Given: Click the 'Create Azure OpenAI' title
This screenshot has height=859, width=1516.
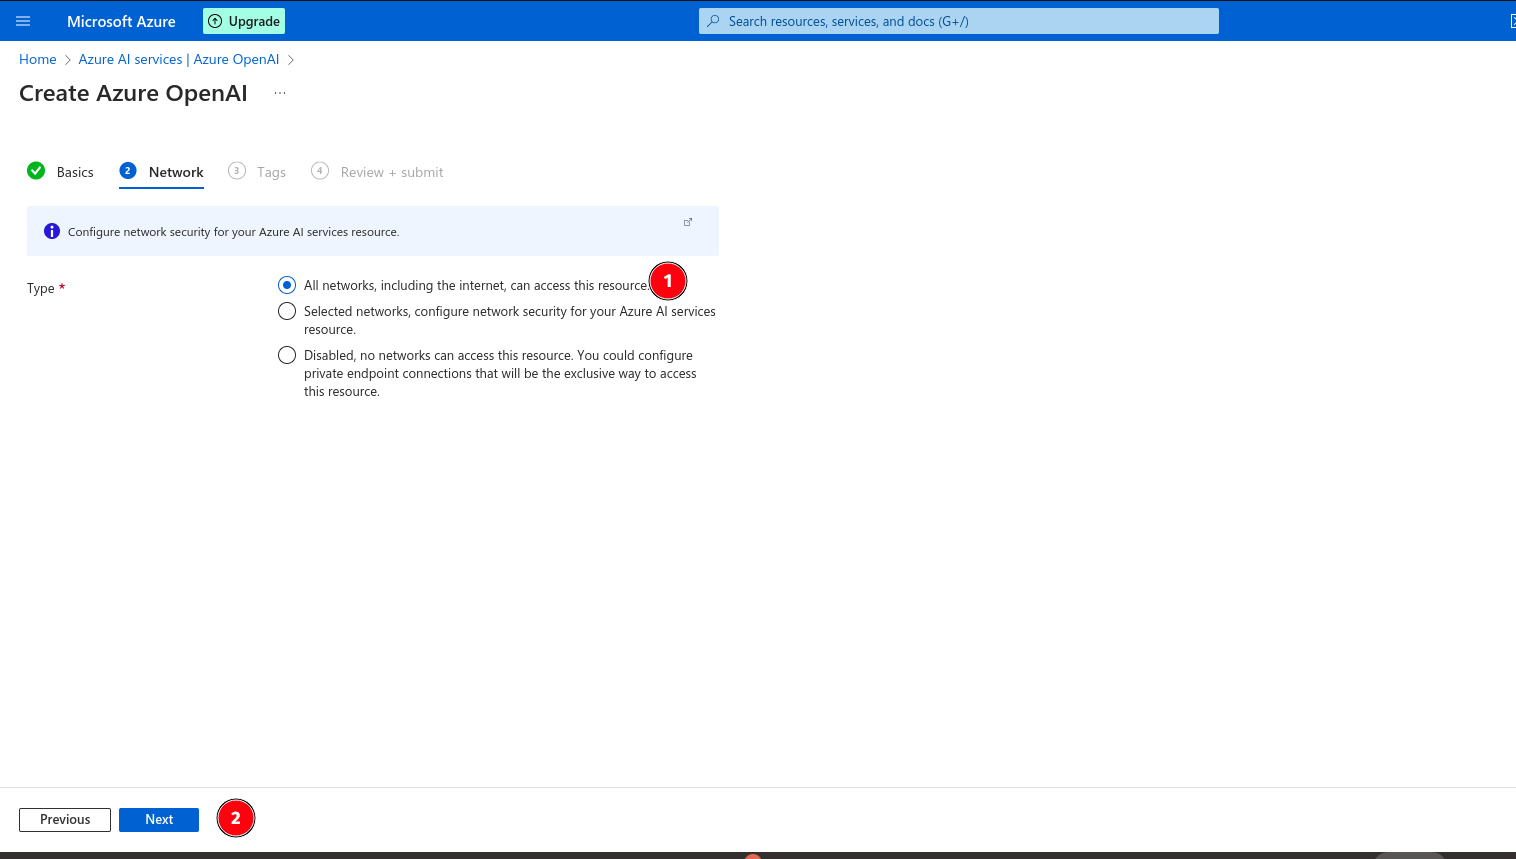Looking at the screenshot, I should 133,93.
